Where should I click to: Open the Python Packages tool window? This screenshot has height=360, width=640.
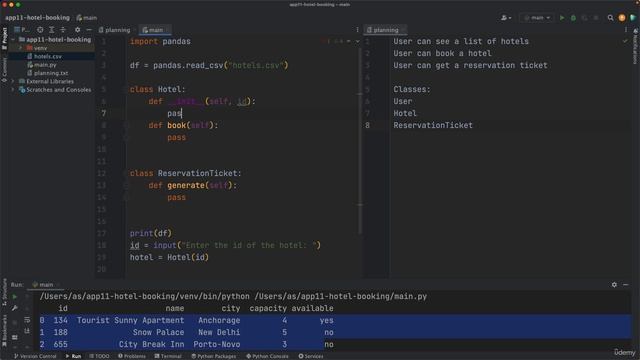point(213,356)
